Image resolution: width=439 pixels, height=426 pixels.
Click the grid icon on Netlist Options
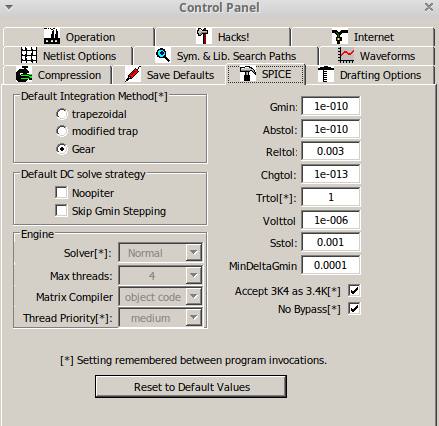pos(29,55)
